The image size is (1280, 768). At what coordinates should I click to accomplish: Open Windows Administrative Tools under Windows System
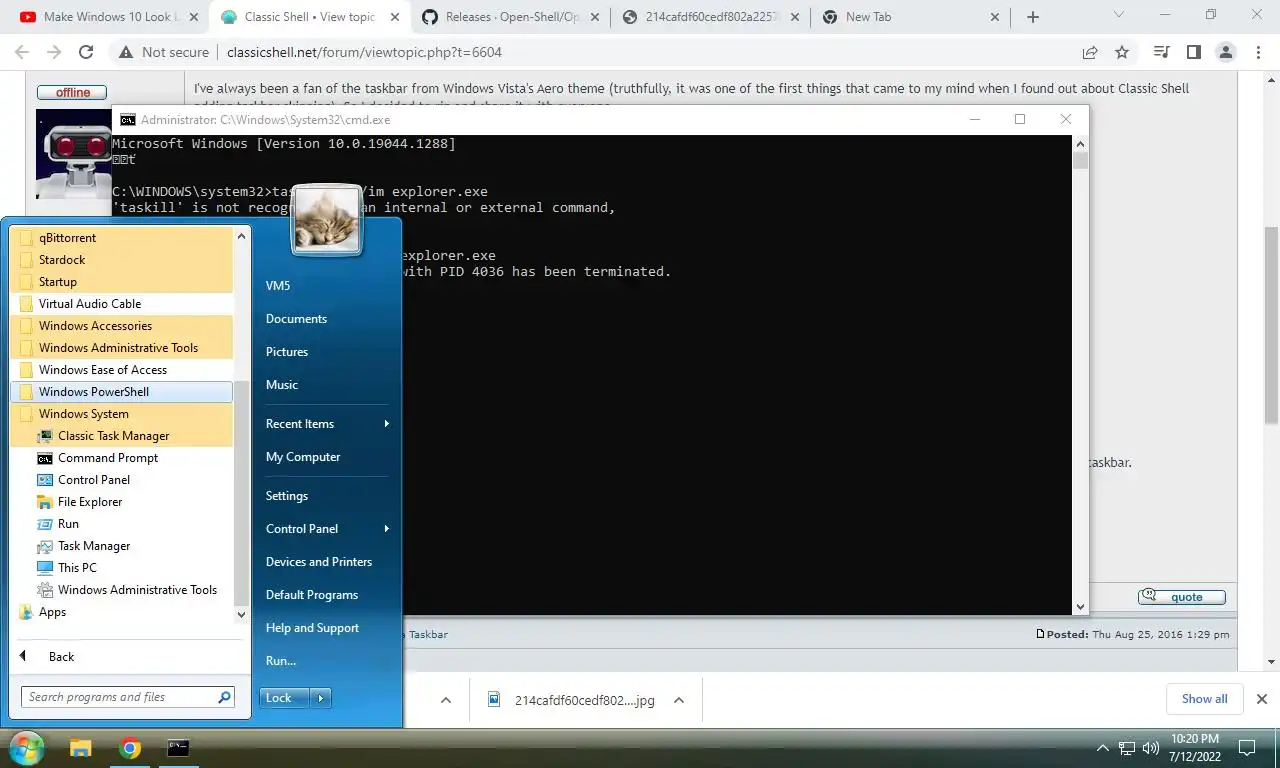[137, 590]
